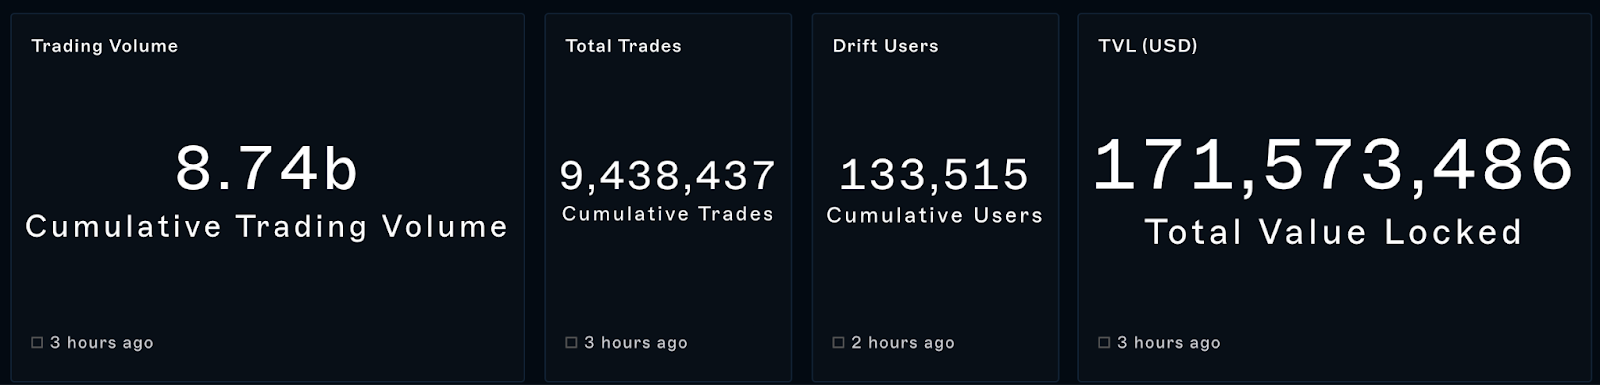
Task: Click the update icon in TVL (USD) panel
Action: pyautogui.click(x=1104, y=343)
